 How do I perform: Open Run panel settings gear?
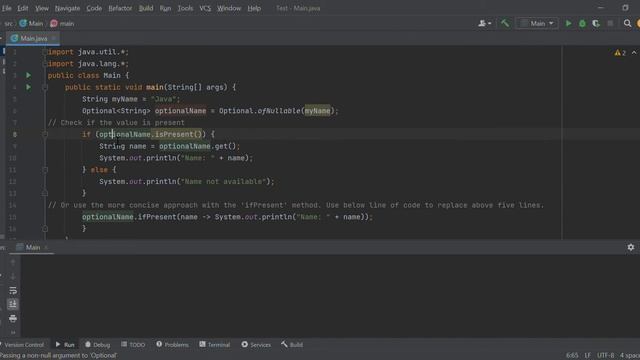tap(631, 247)
